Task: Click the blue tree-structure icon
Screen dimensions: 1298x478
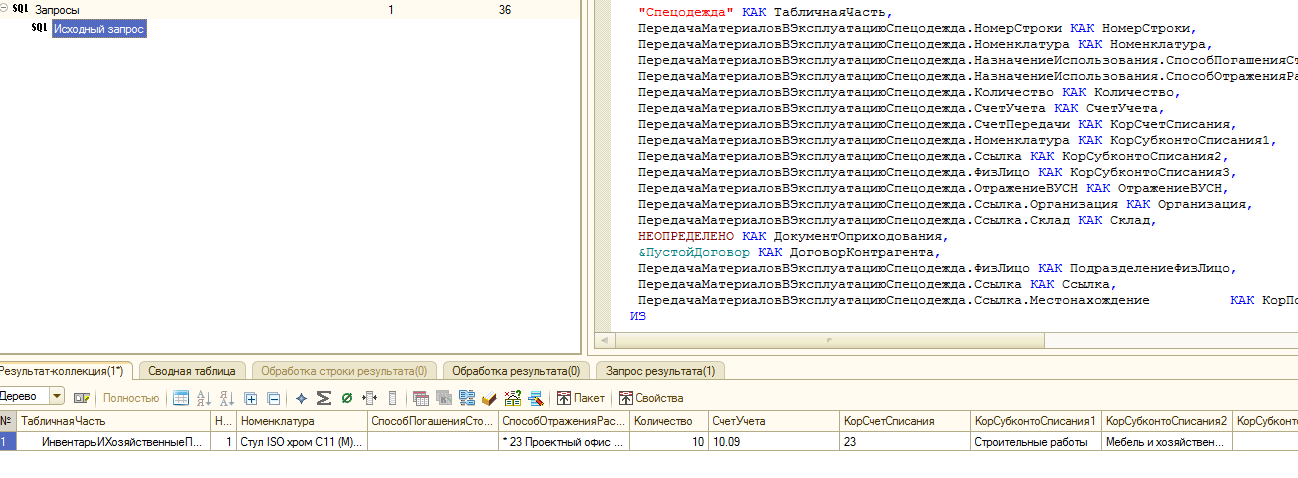Action: tap(466, 398)
